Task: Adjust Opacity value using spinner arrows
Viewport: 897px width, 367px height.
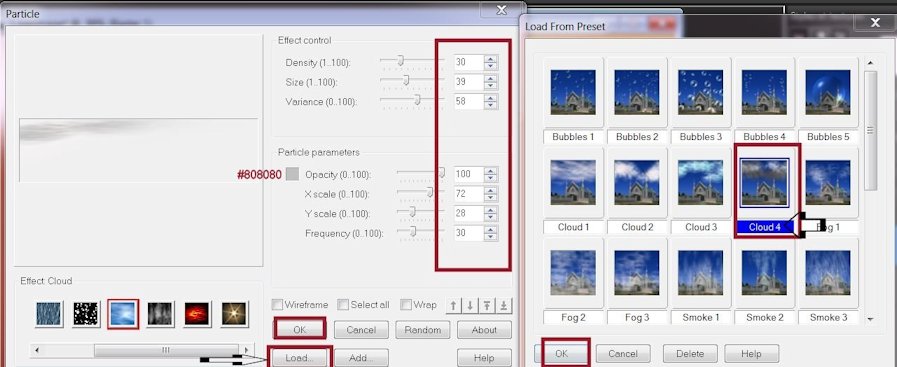Action: click(490, 174)
